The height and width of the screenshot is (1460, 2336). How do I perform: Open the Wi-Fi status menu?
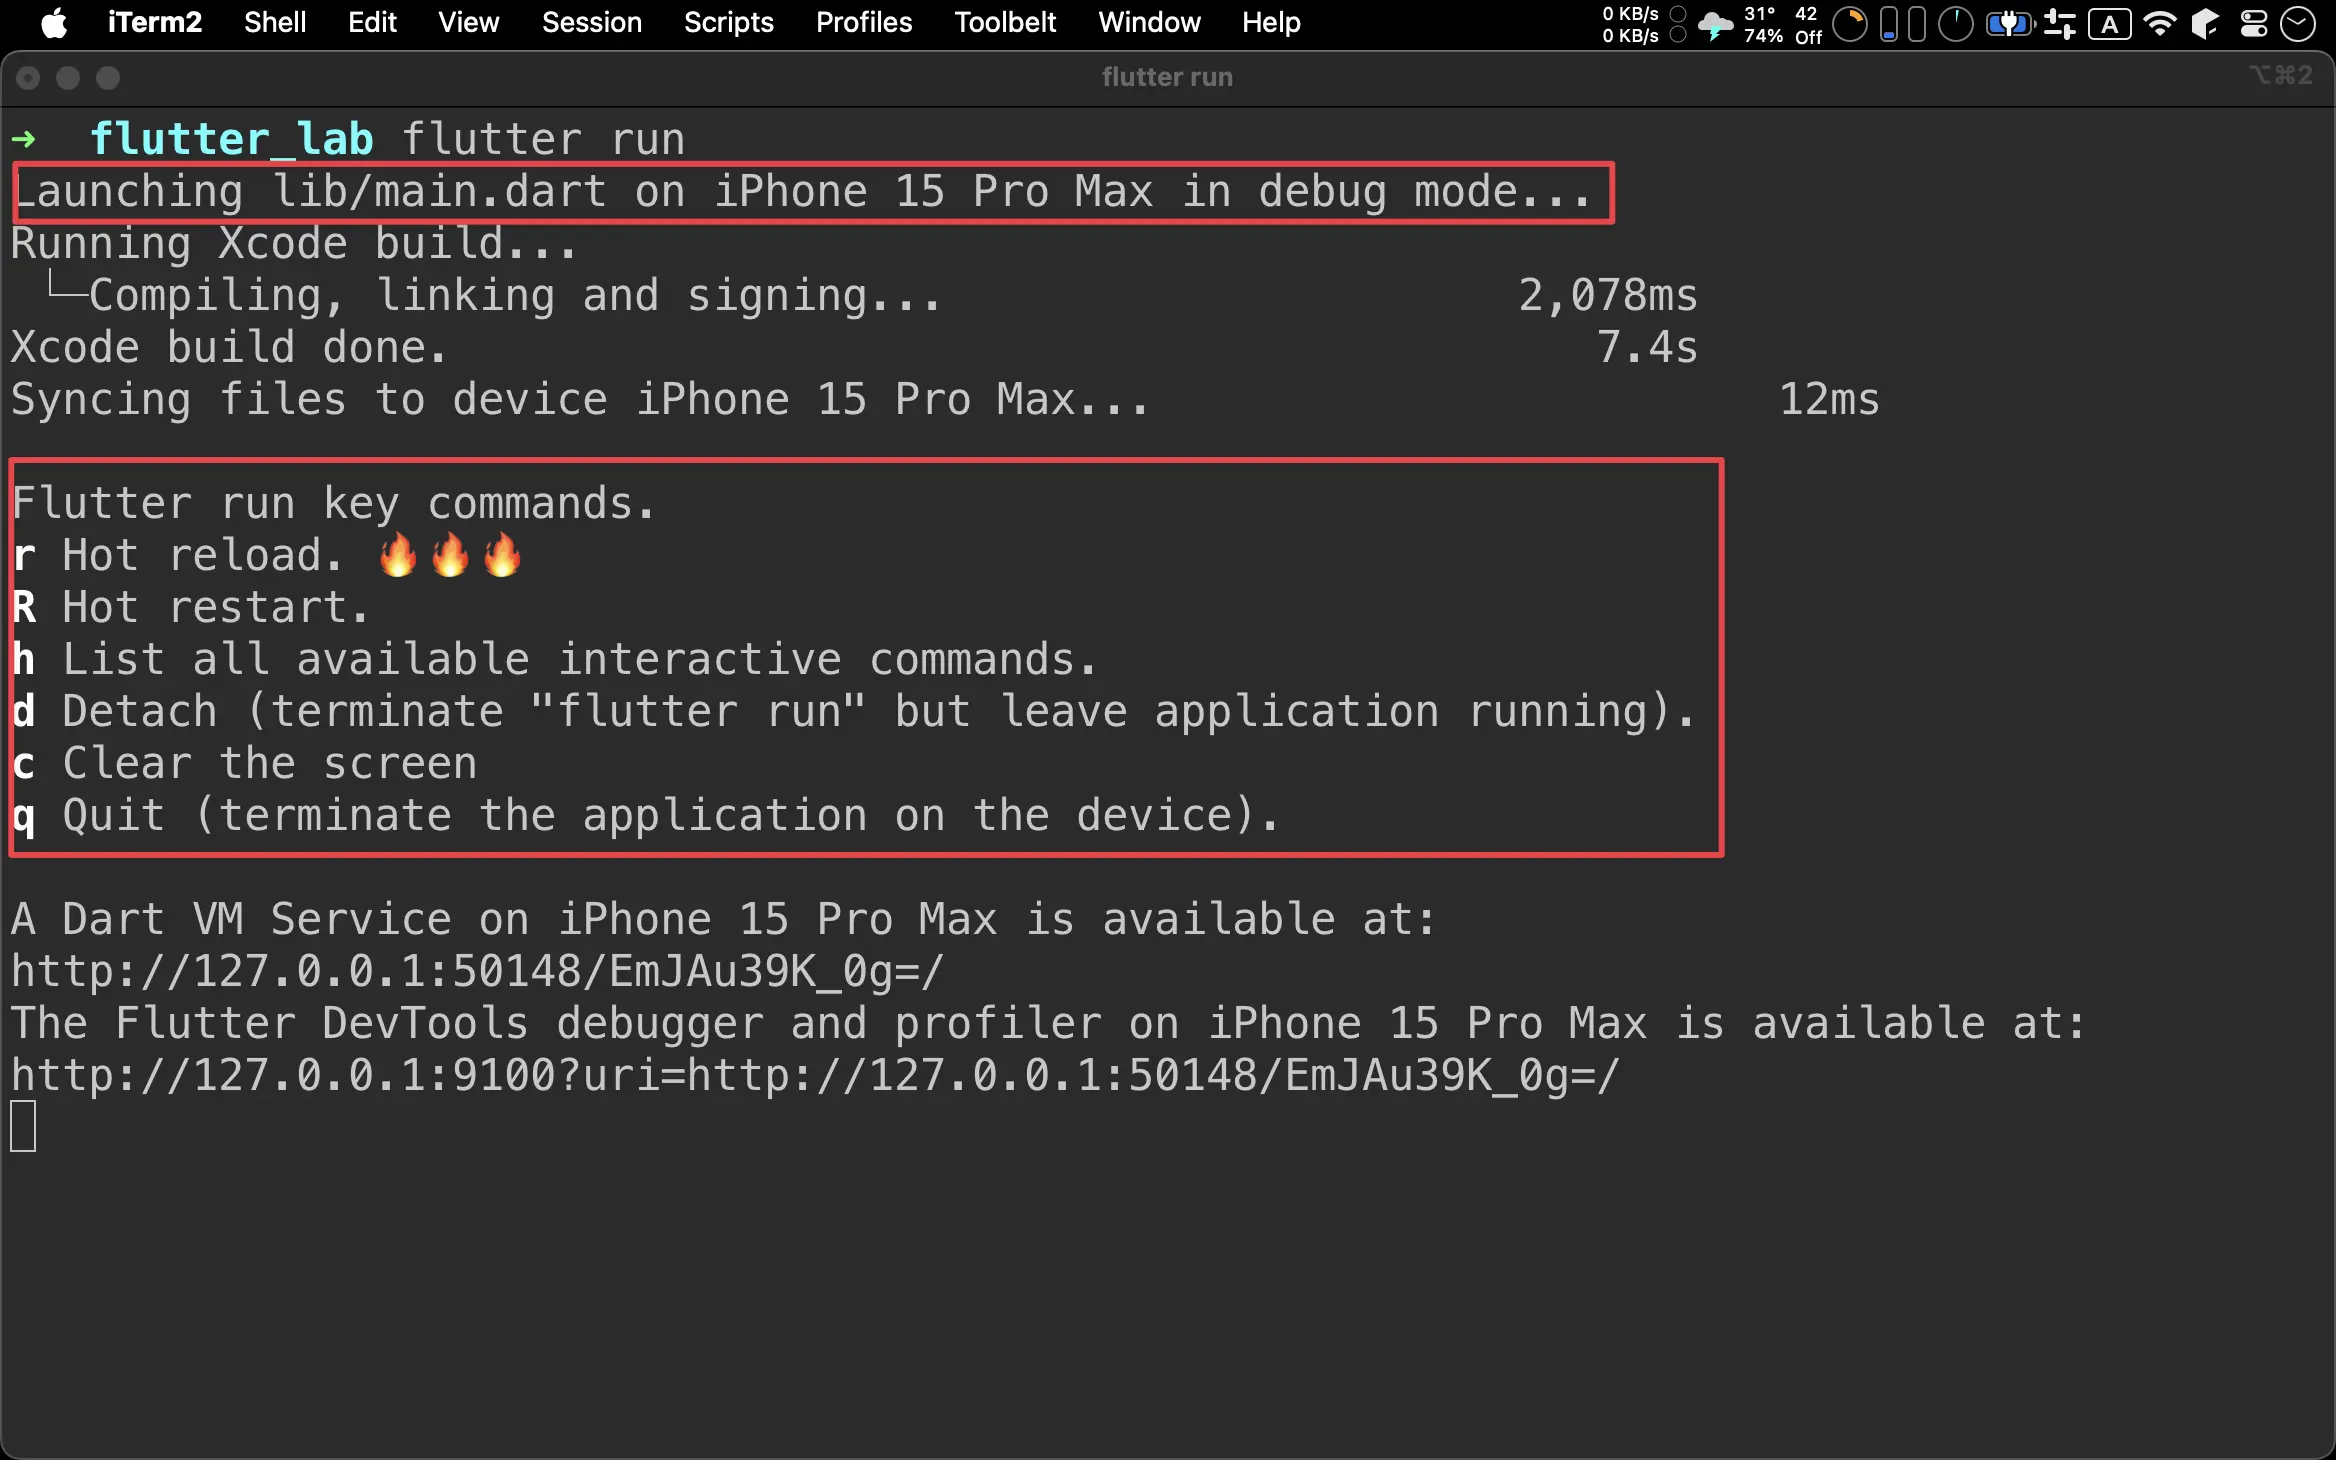click(2161, 24)
